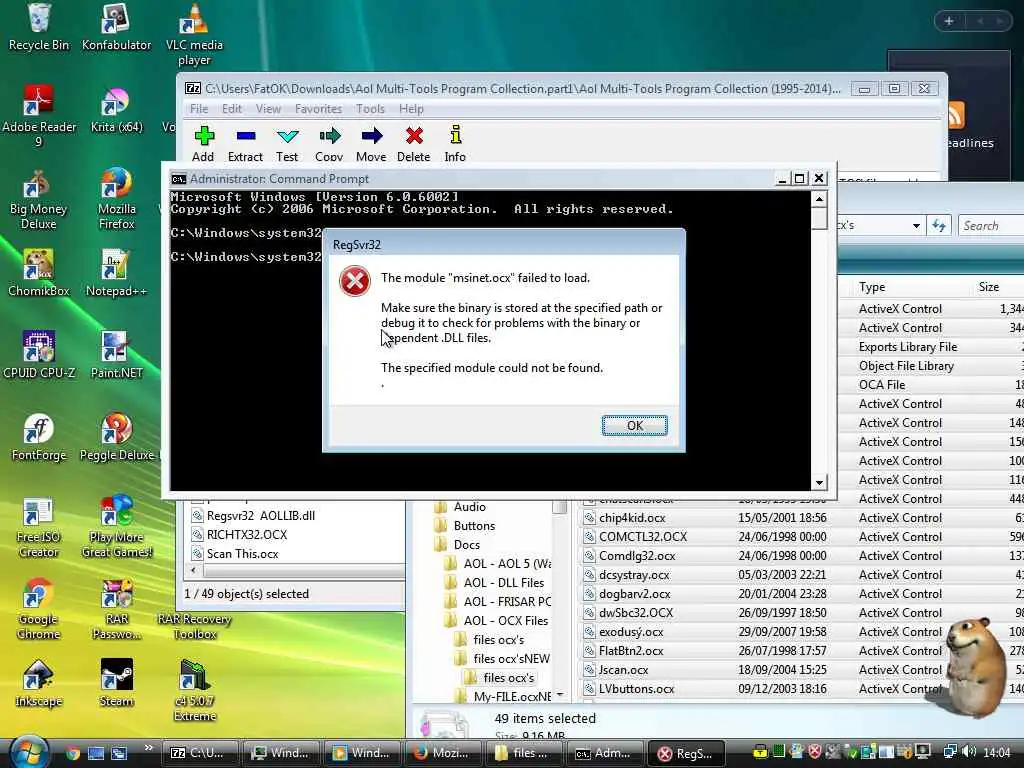The width and height of the screenshot is (1024, 768).
Task: Click Command Prompt scrollbar up arrow
Action: click(819, 199)
